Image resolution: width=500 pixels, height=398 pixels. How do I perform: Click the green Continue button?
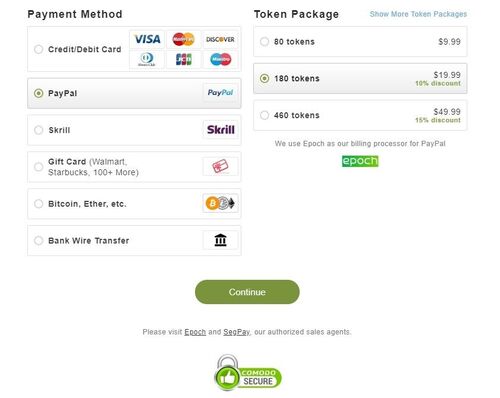247,292
